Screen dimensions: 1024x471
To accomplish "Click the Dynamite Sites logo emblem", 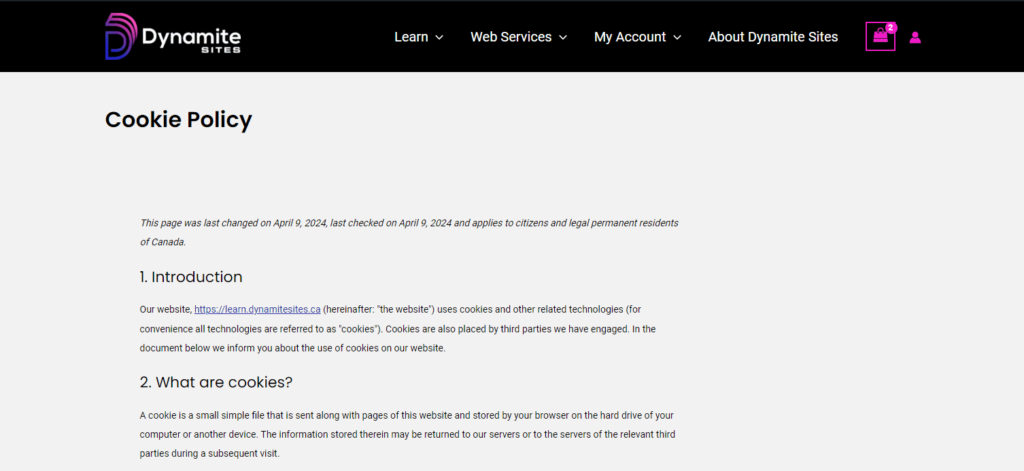I will [123, 36].
